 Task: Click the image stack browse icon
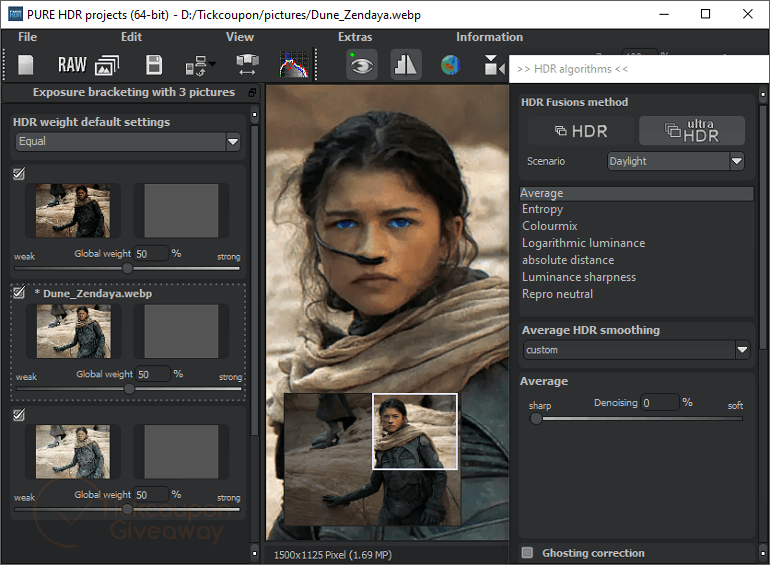[x=107, y=65]
